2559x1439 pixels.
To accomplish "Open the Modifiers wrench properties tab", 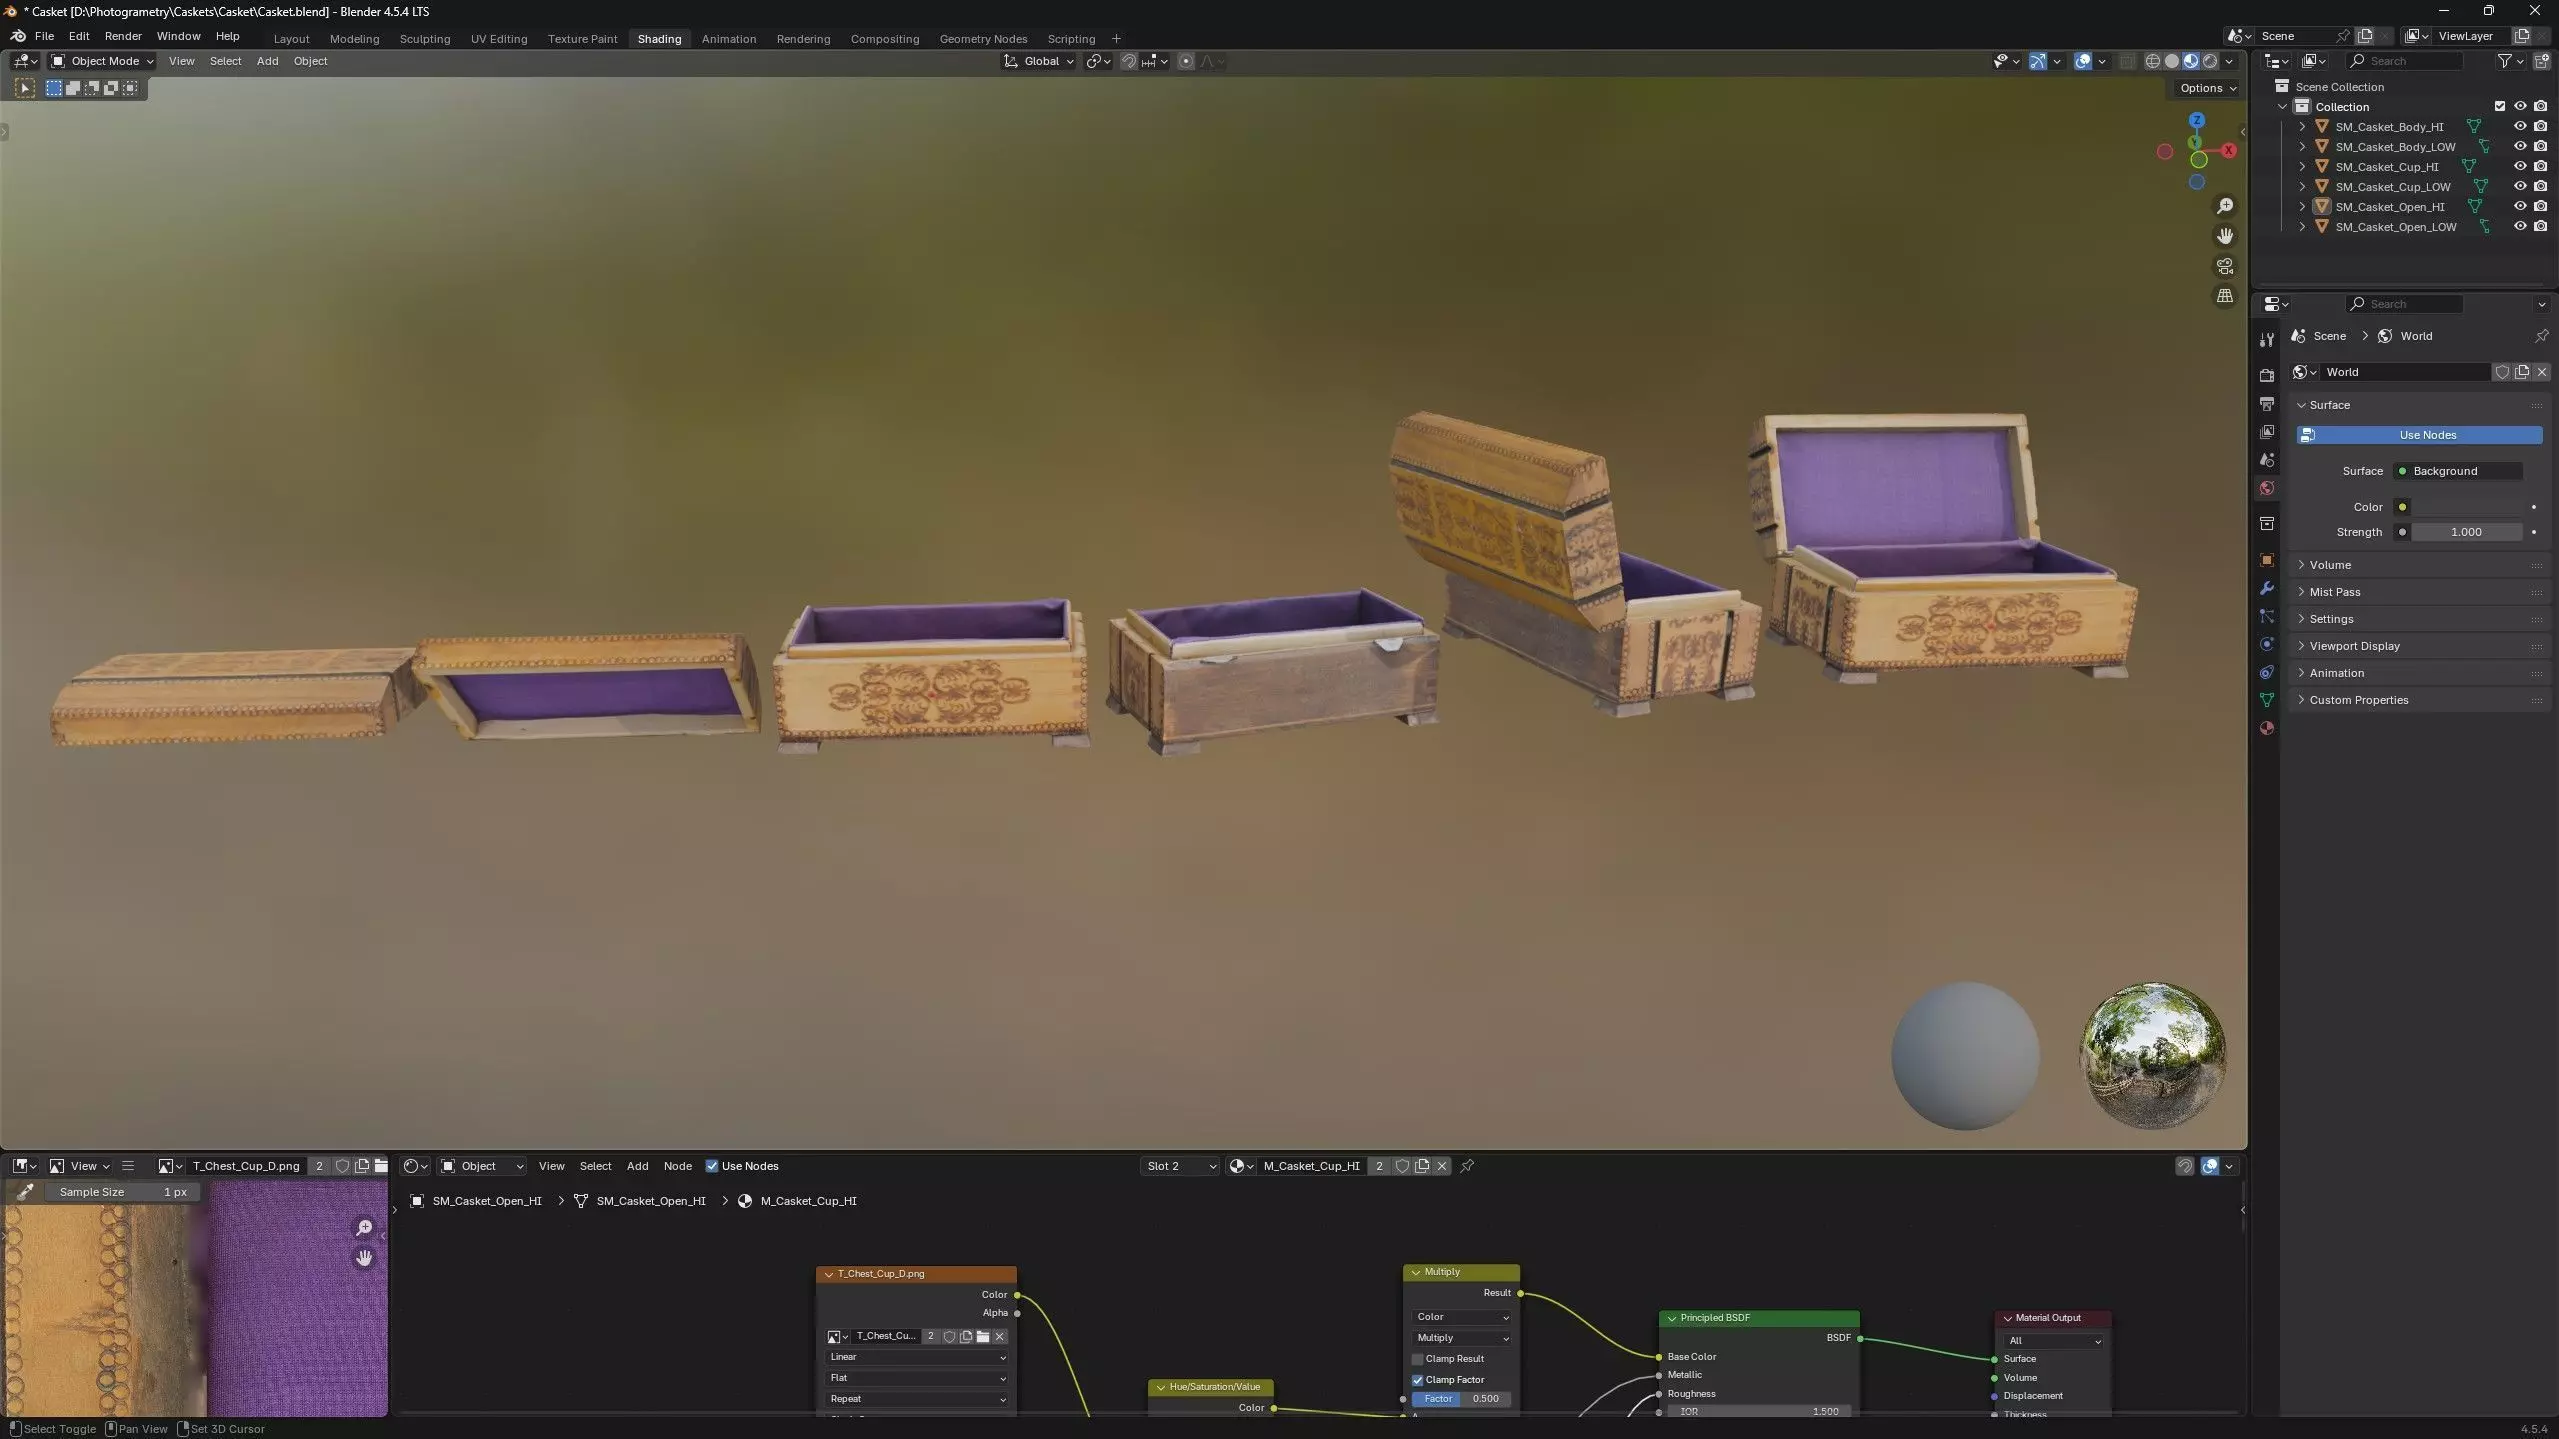I will click(2266, 588).
